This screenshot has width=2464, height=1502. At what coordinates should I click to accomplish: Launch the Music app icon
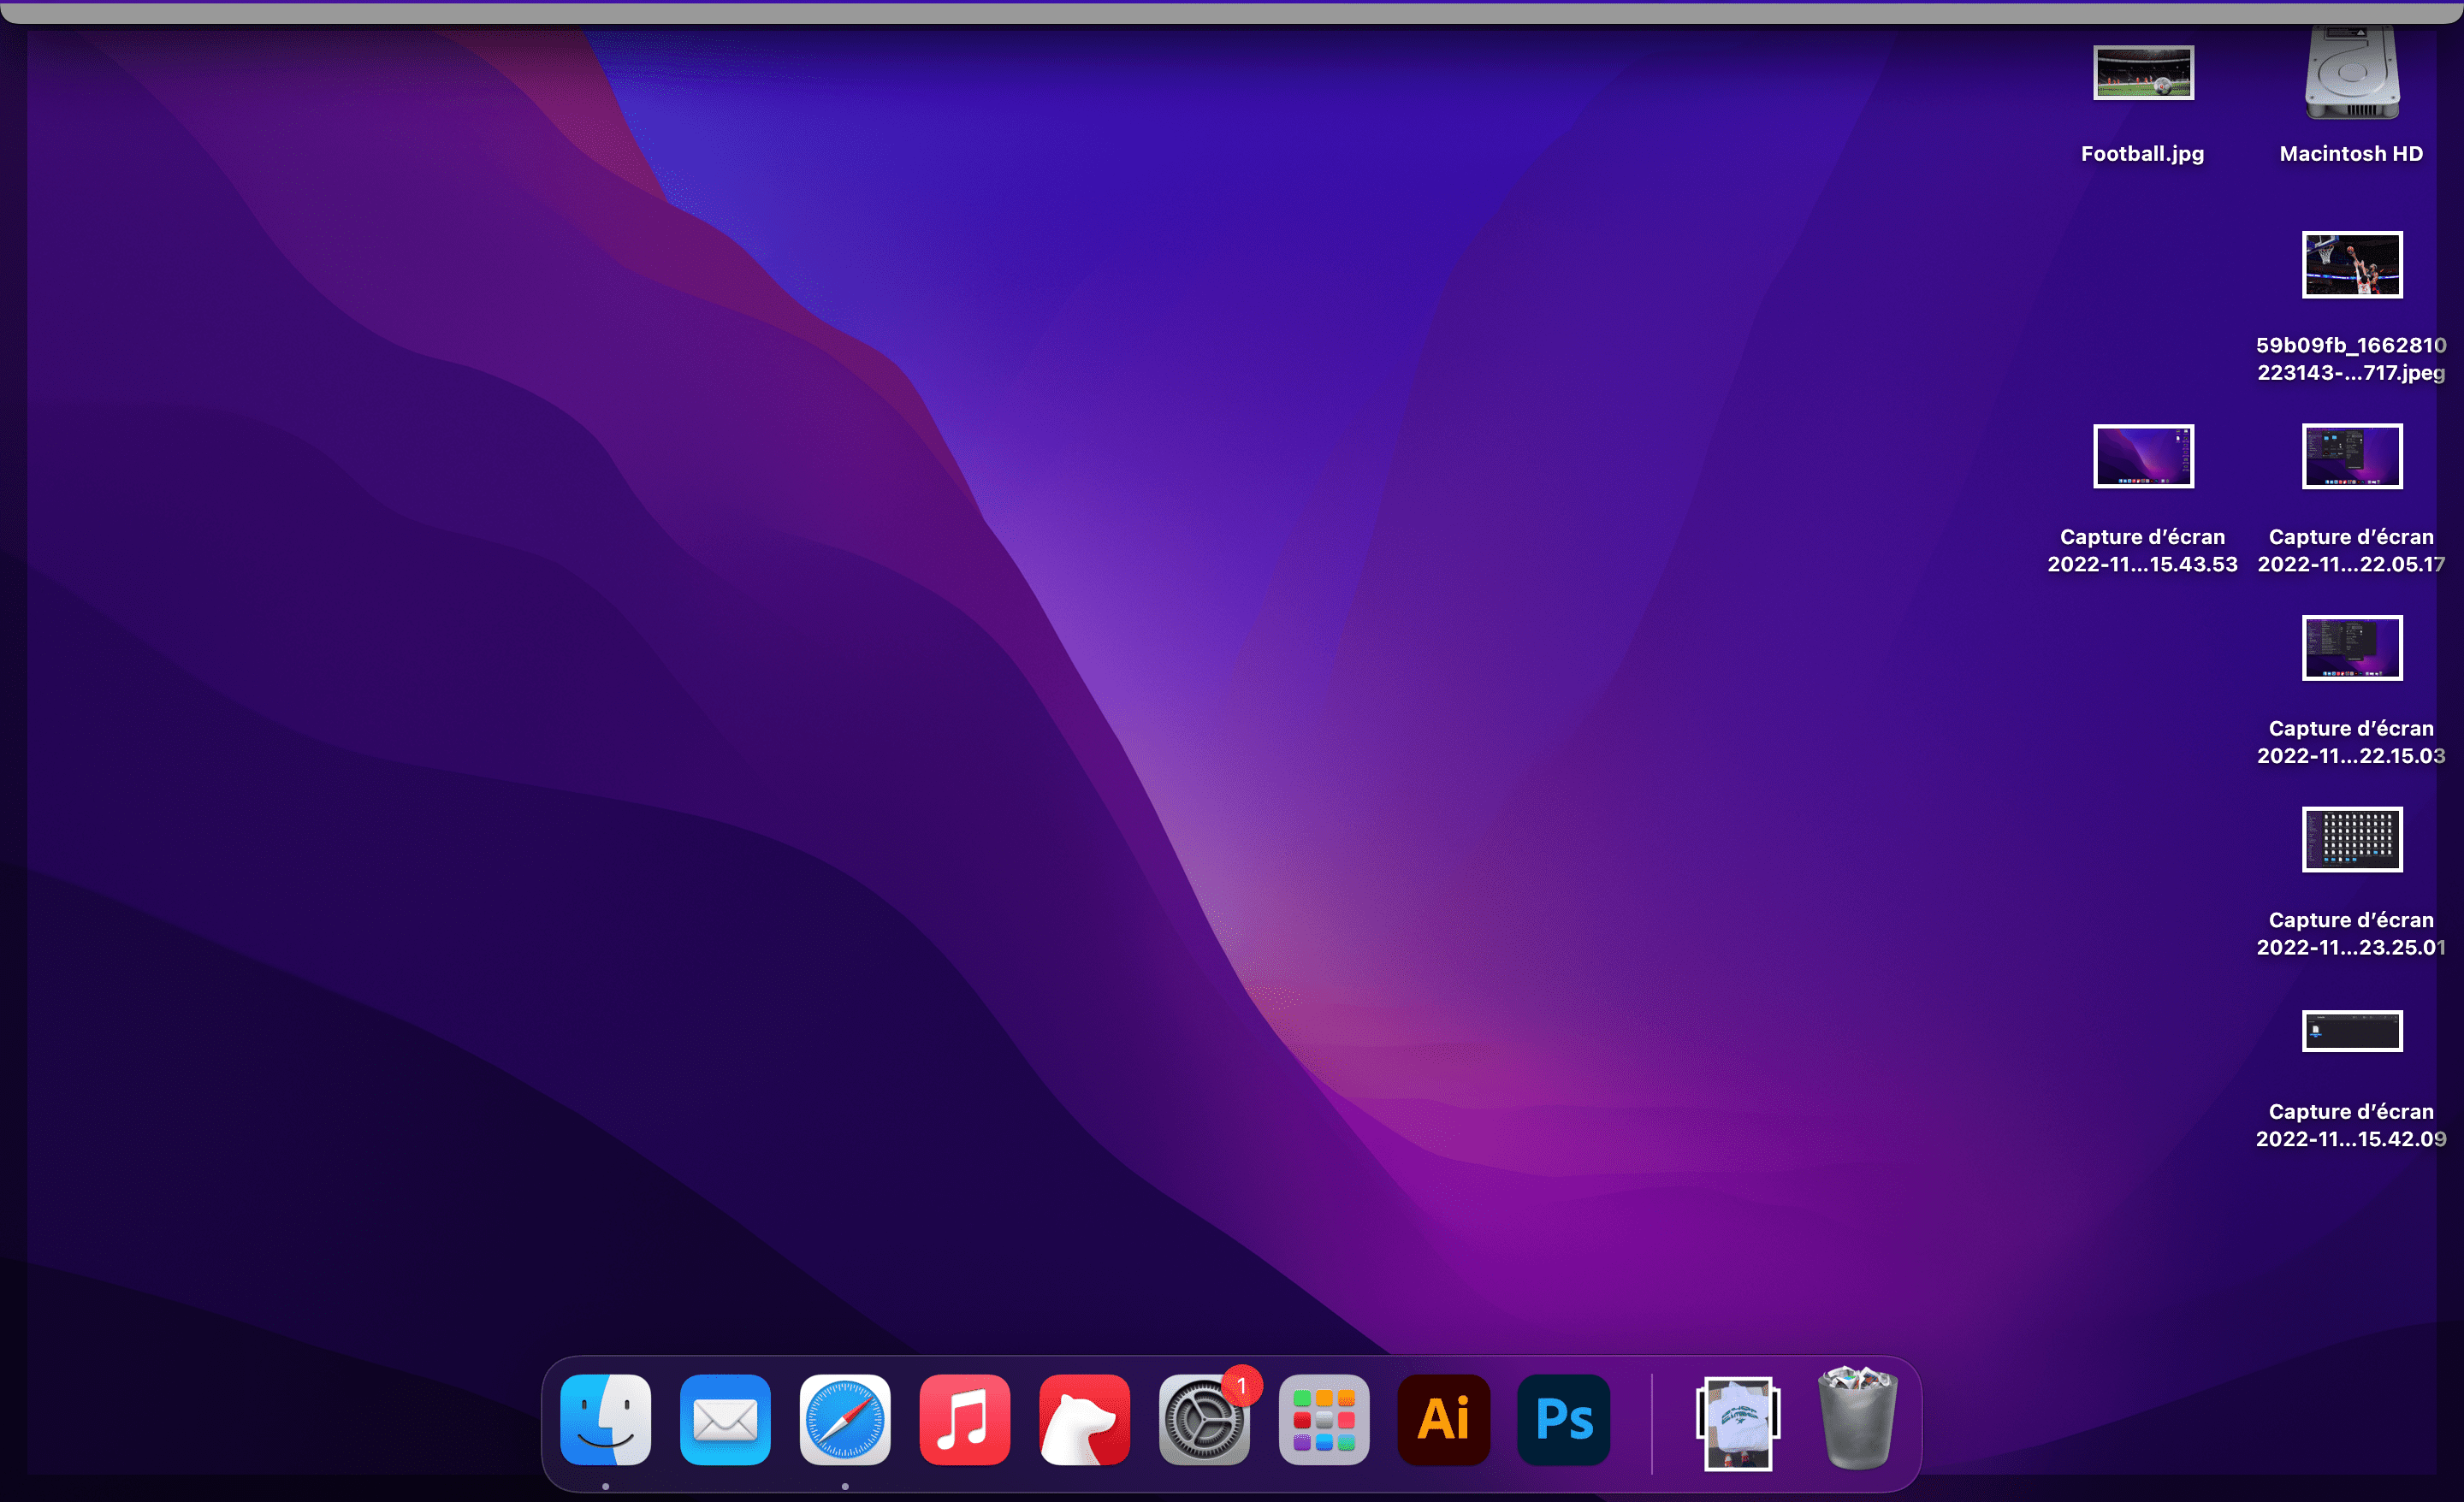tap(964, 1419)
